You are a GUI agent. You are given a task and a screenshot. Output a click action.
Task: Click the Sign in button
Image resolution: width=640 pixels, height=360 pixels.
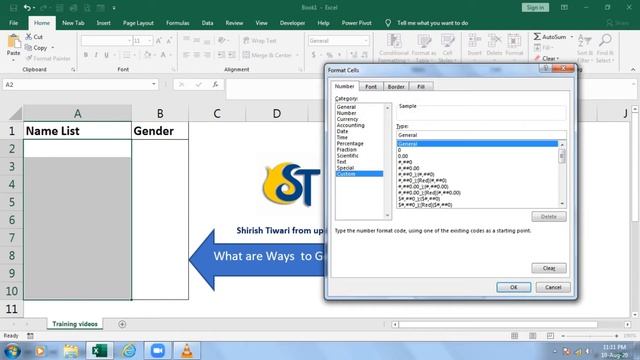[x=535, y=7]
